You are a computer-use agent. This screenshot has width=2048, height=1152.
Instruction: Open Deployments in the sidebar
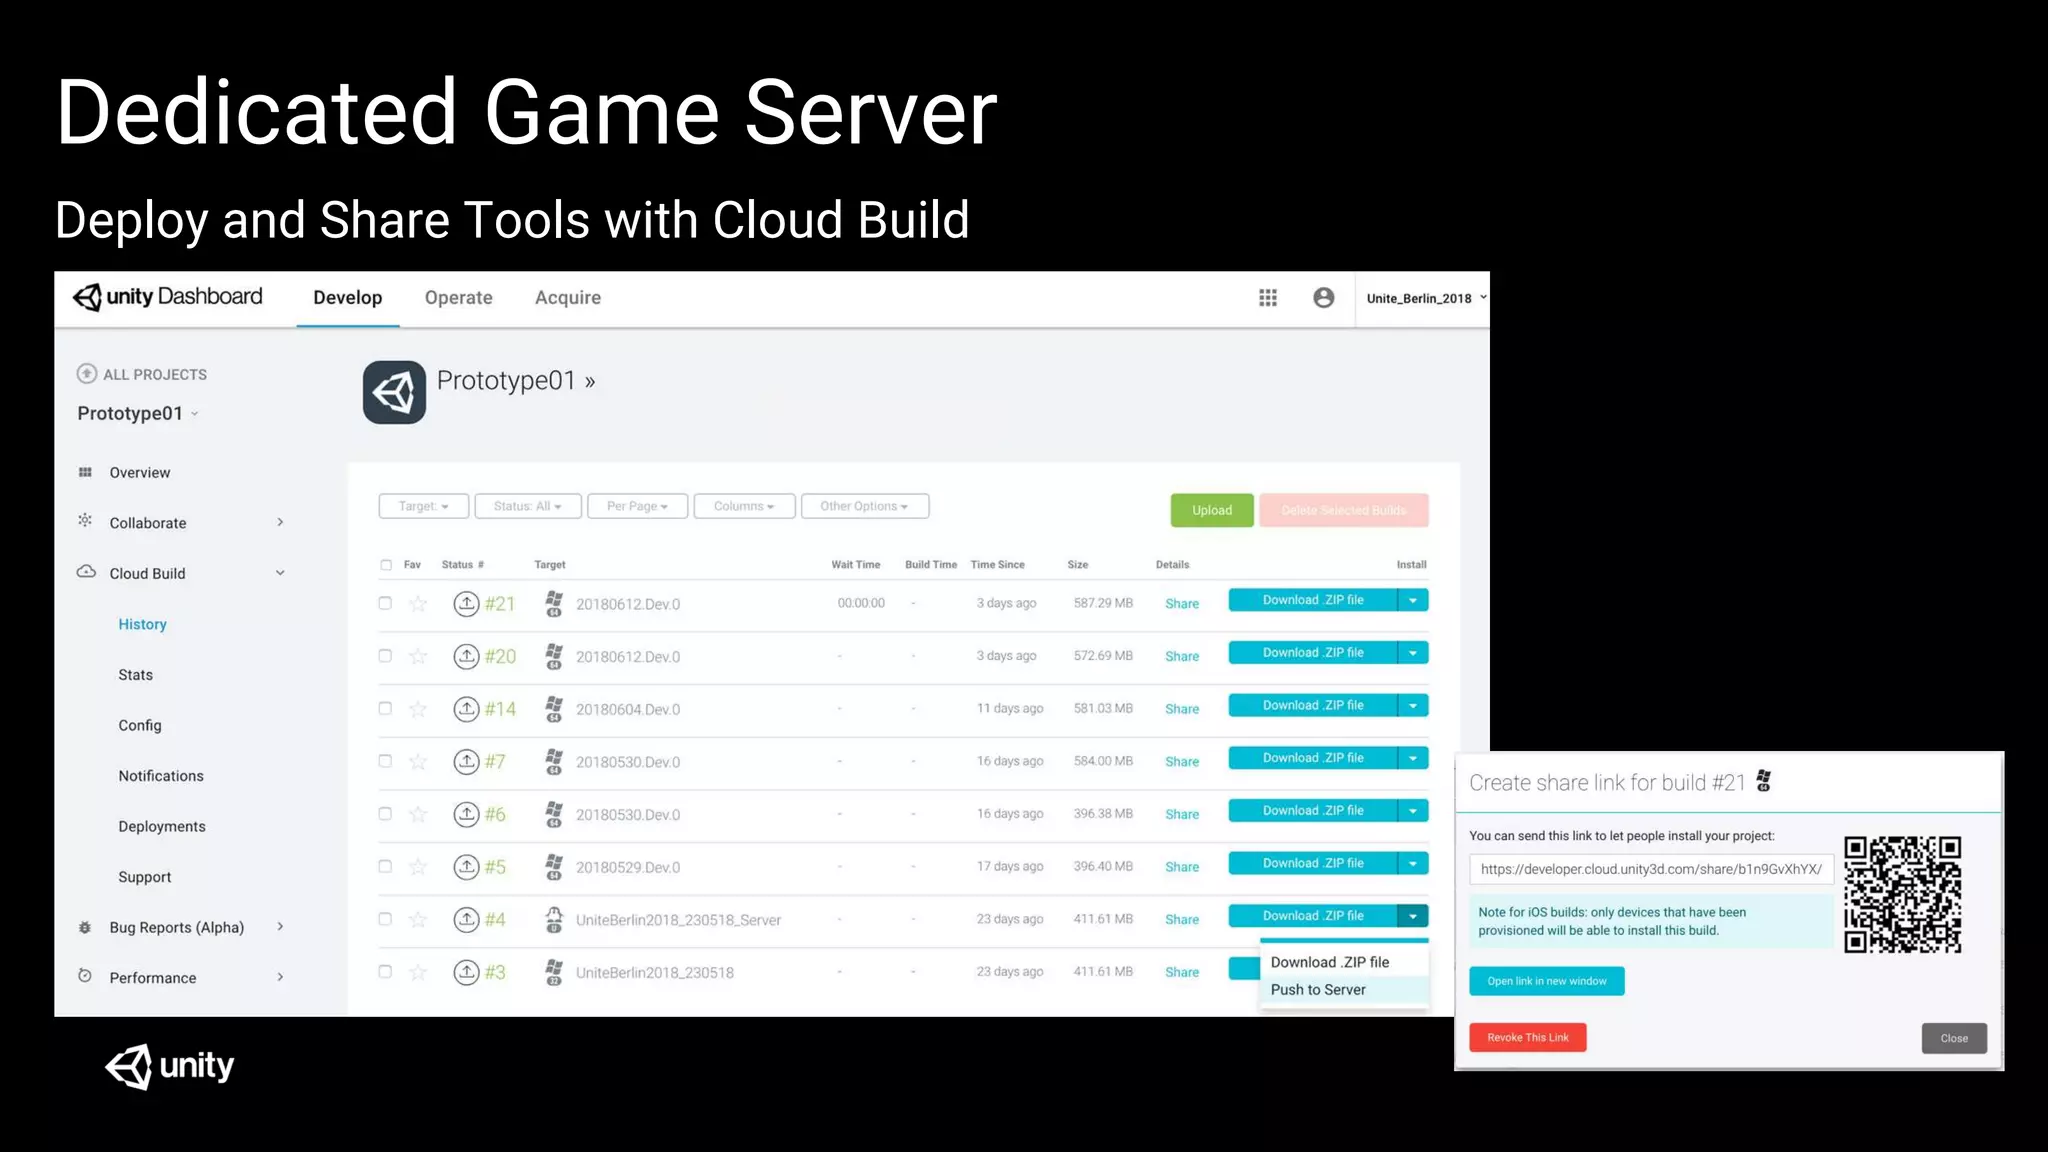[x=162, y=826]
